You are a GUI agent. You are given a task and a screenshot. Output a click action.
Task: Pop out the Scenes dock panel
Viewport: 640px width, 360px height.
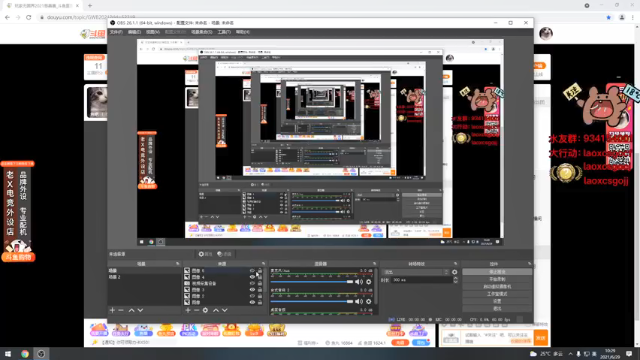coord(178,264)
